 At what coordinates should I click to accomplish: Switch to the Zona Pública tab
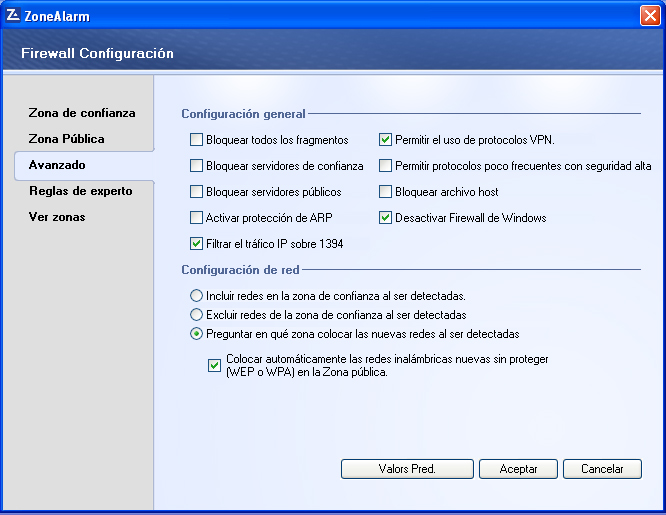click(x=66, y=139)
